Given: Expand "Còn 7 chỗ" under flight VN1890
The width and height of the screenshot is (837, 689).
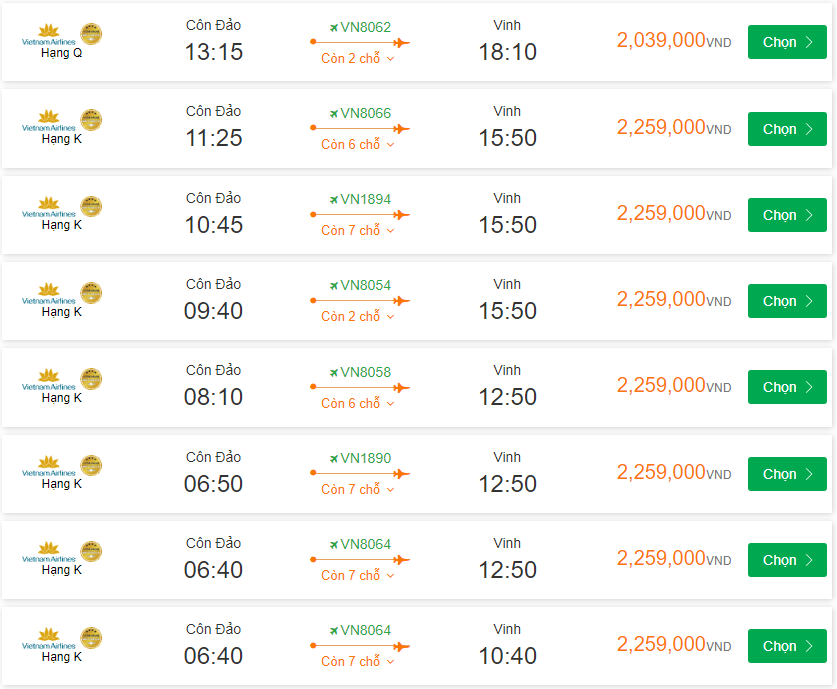Looking at the screenshot, I should pos(358,489).
